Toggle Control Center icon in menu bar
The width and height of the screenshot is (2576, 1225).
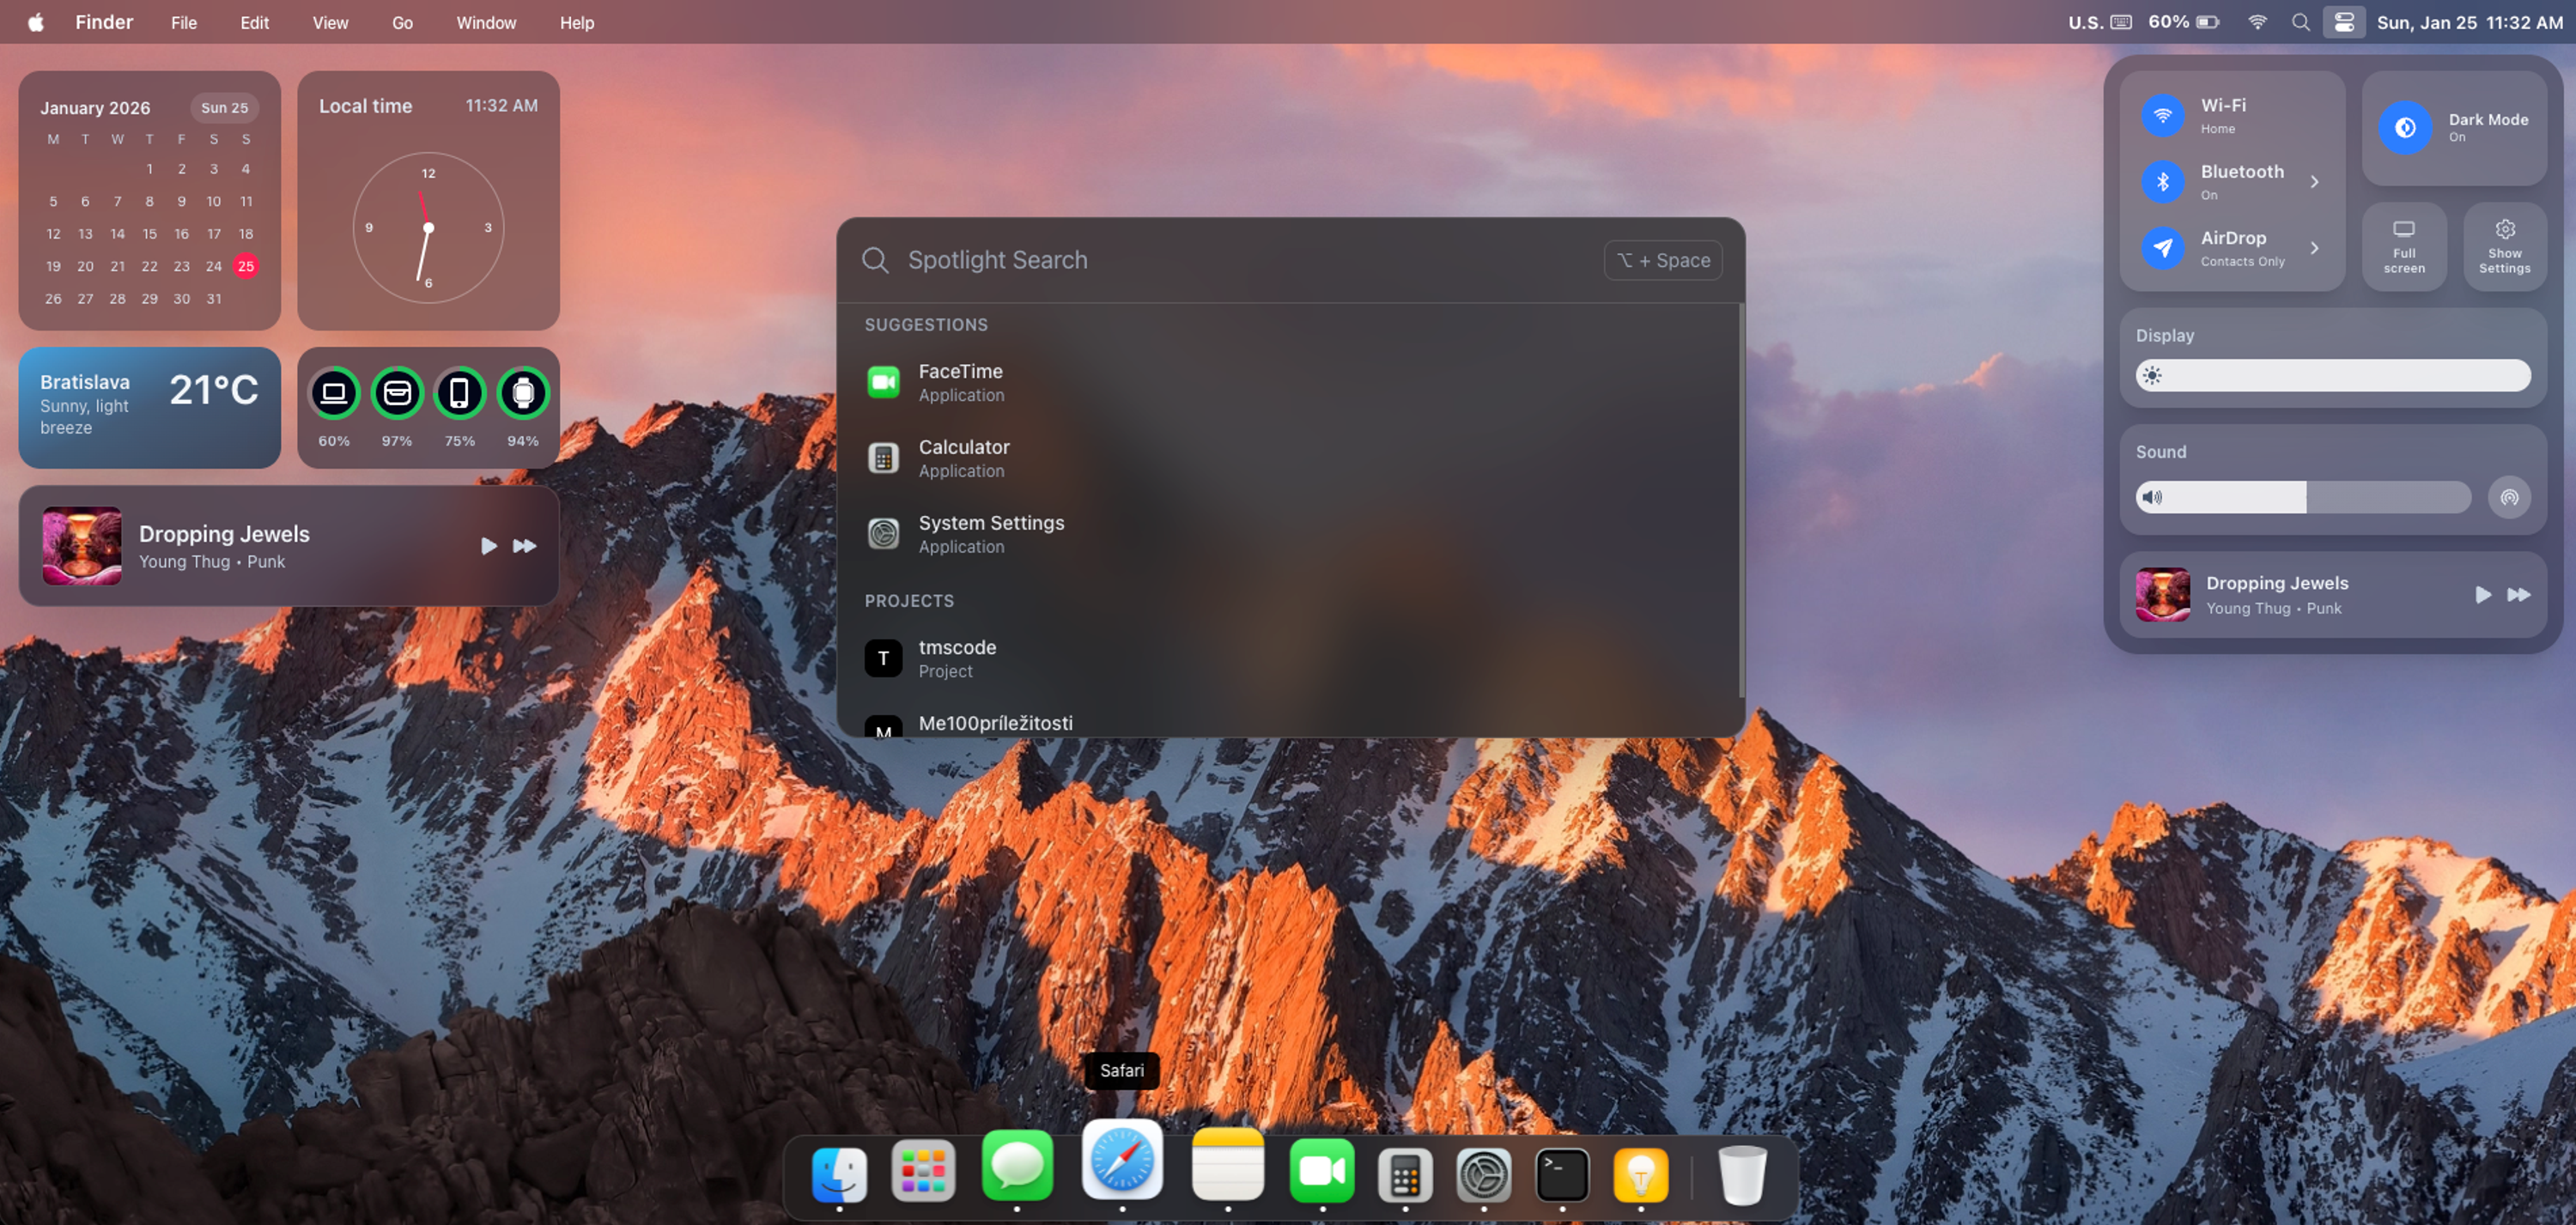tap(2343, 22)
